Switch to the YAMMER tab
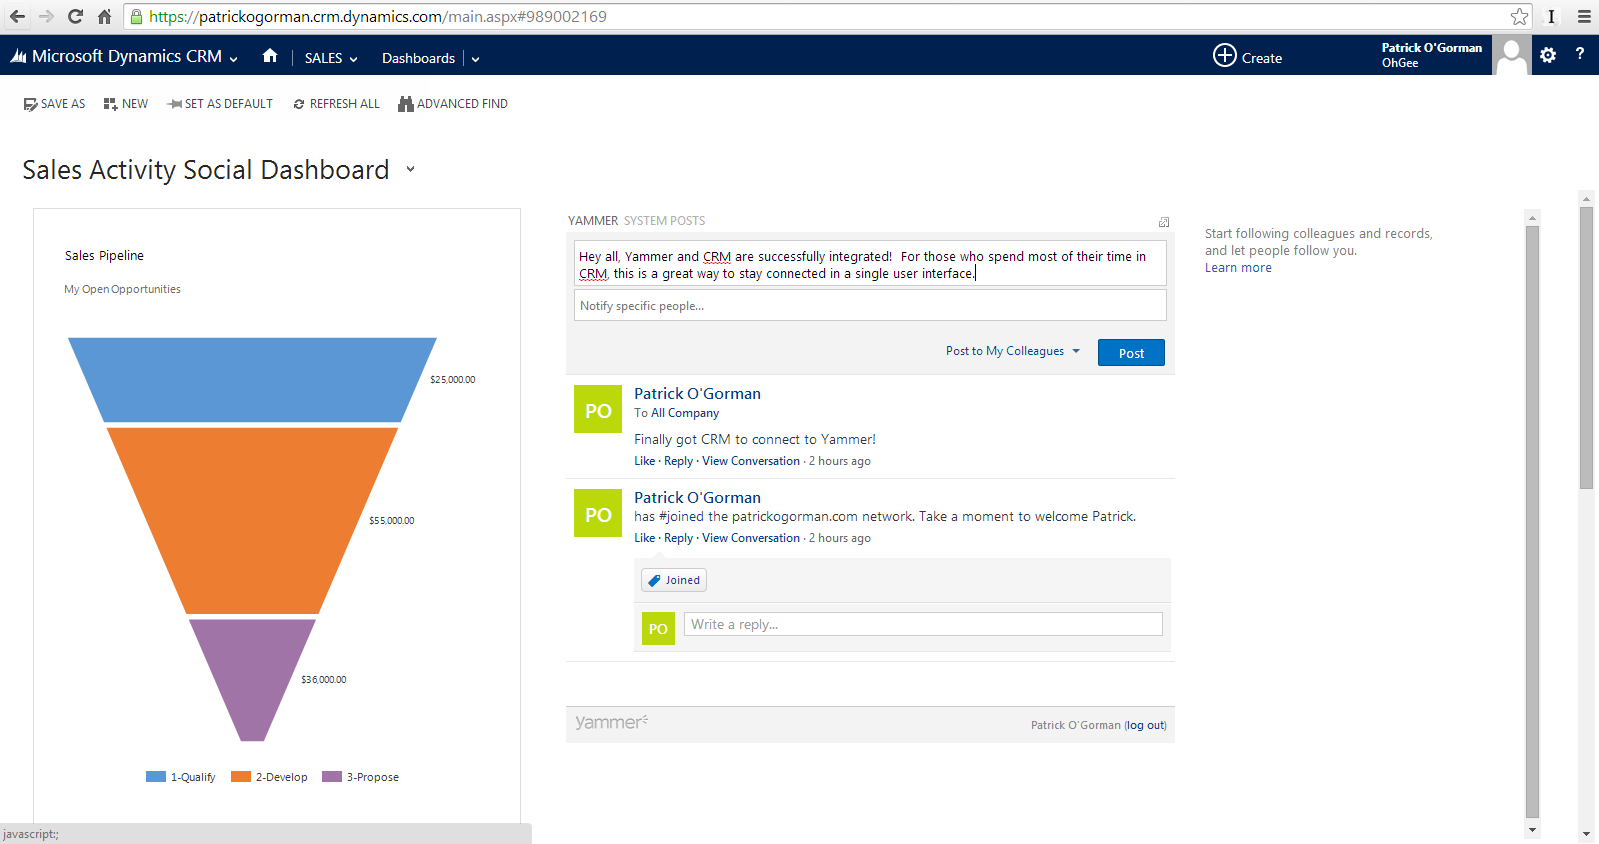The width and height of the screenshot is (1599, 844). coord(593,221)
